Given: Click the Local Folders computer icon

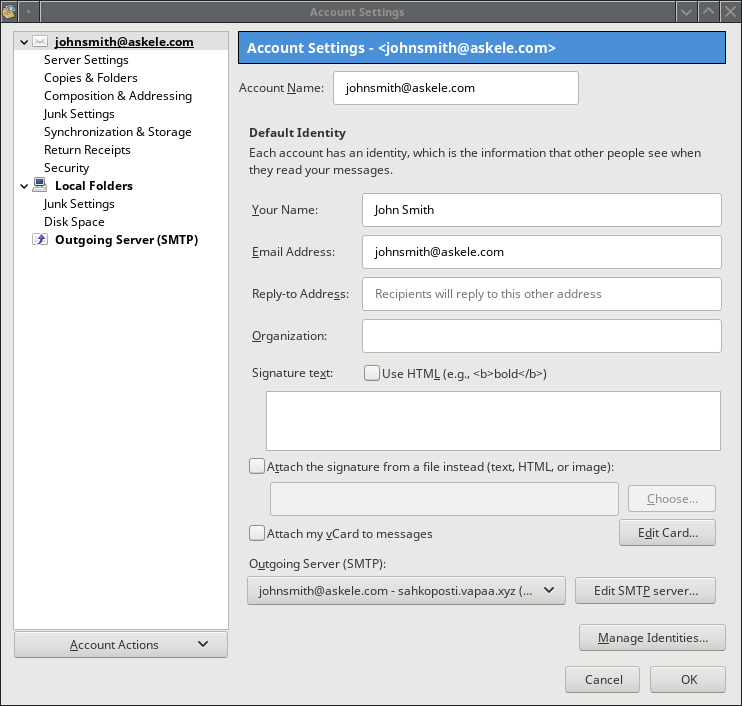Looking at the screenshot, I should pyautogui.click(x=40, y=186).
